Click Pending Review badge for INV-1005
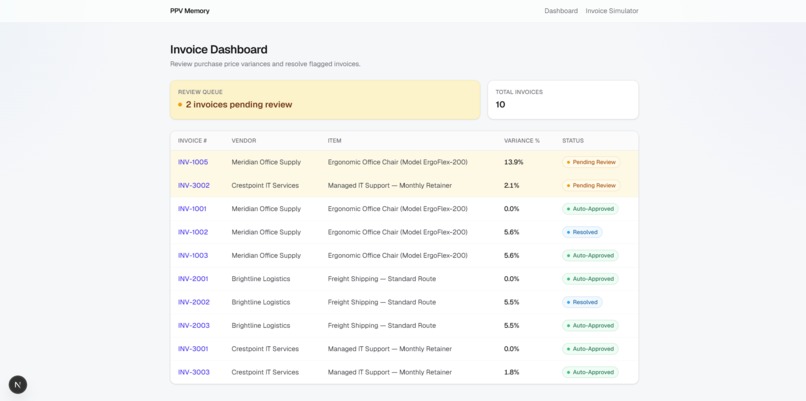The width and height of the screenshot is (806, 401). (591, 162)
